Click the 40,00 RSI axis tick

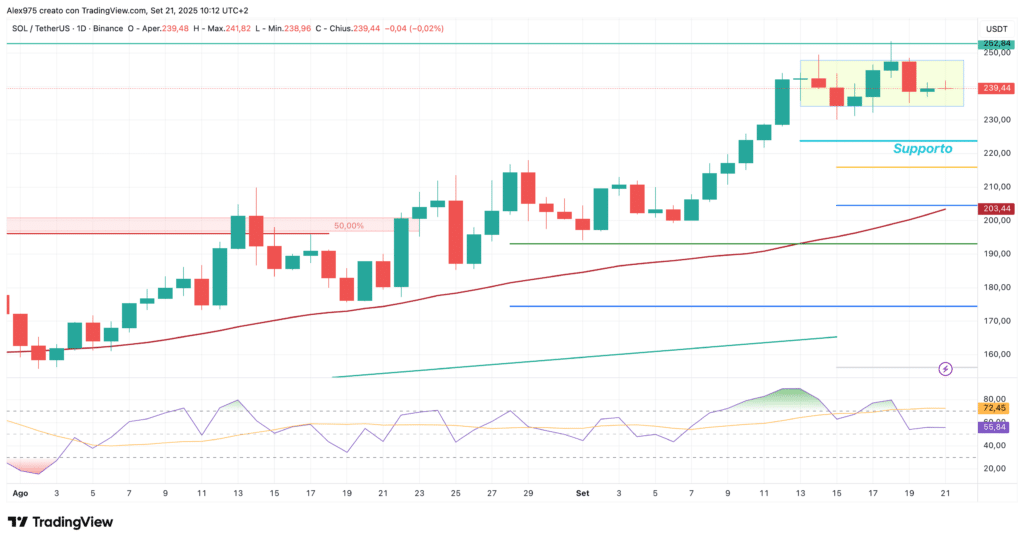pyautogui.click(x=994, y=445)
